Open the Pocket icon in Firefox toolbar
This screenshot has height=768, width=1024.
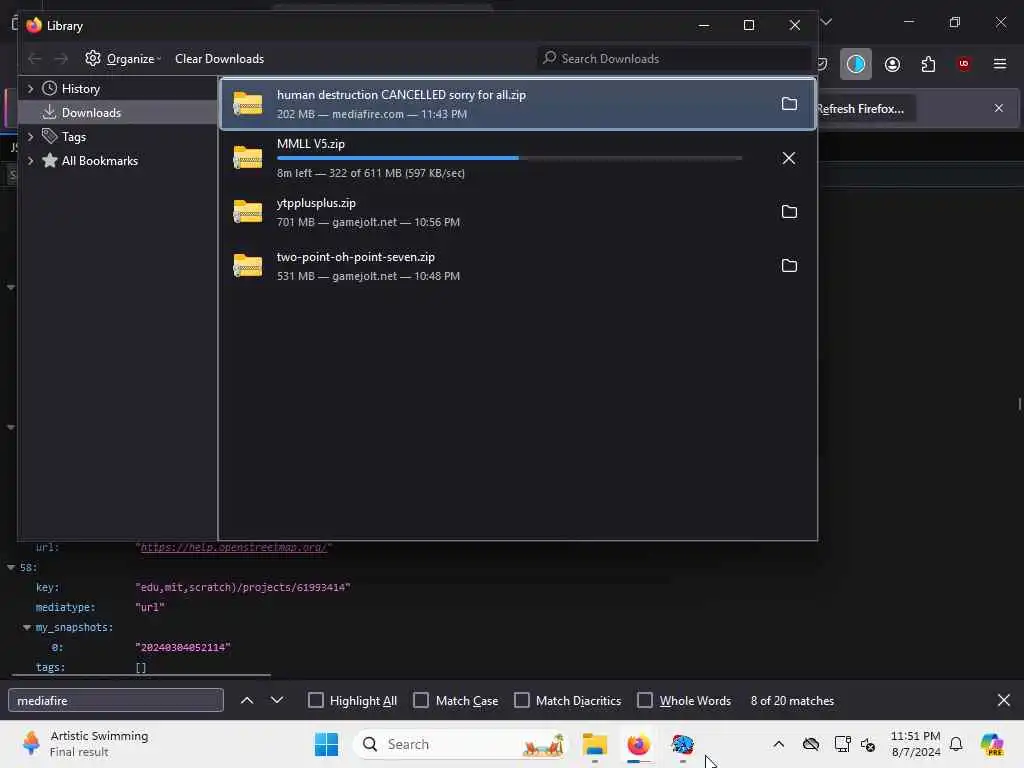(x=824, y=64)
